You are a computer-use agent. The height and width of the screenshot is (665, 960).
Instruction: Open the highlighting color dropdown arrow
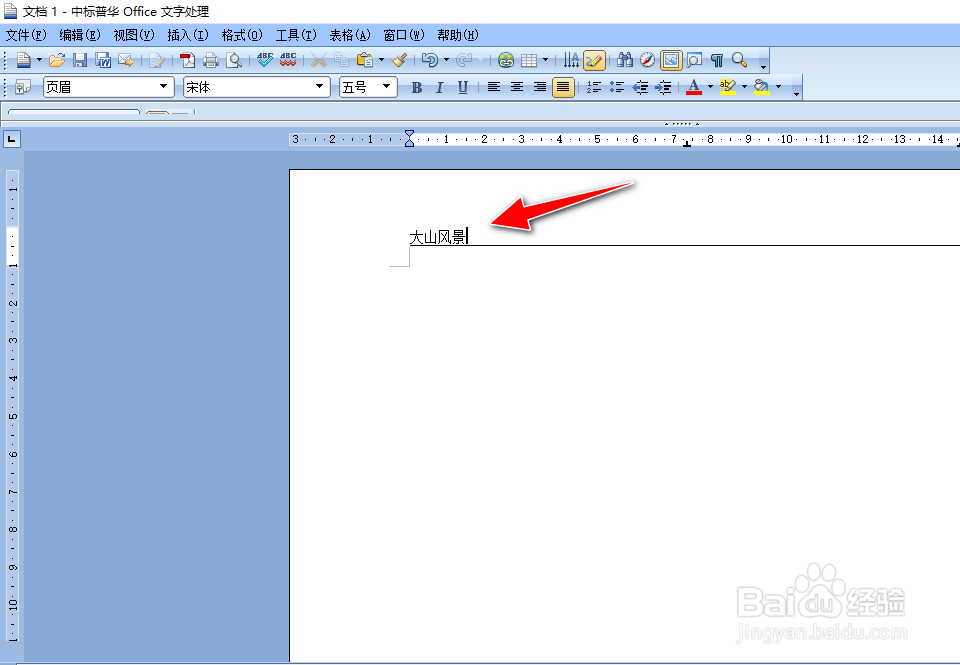point(744,87)
